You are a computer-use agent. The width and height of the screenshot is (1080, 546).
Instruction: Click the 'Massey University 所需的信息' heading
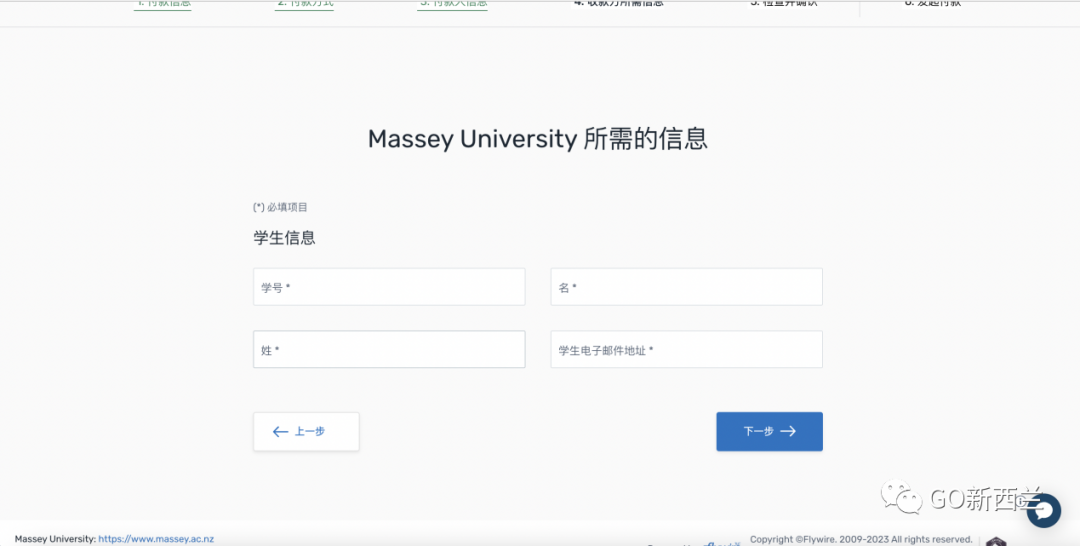538,139
